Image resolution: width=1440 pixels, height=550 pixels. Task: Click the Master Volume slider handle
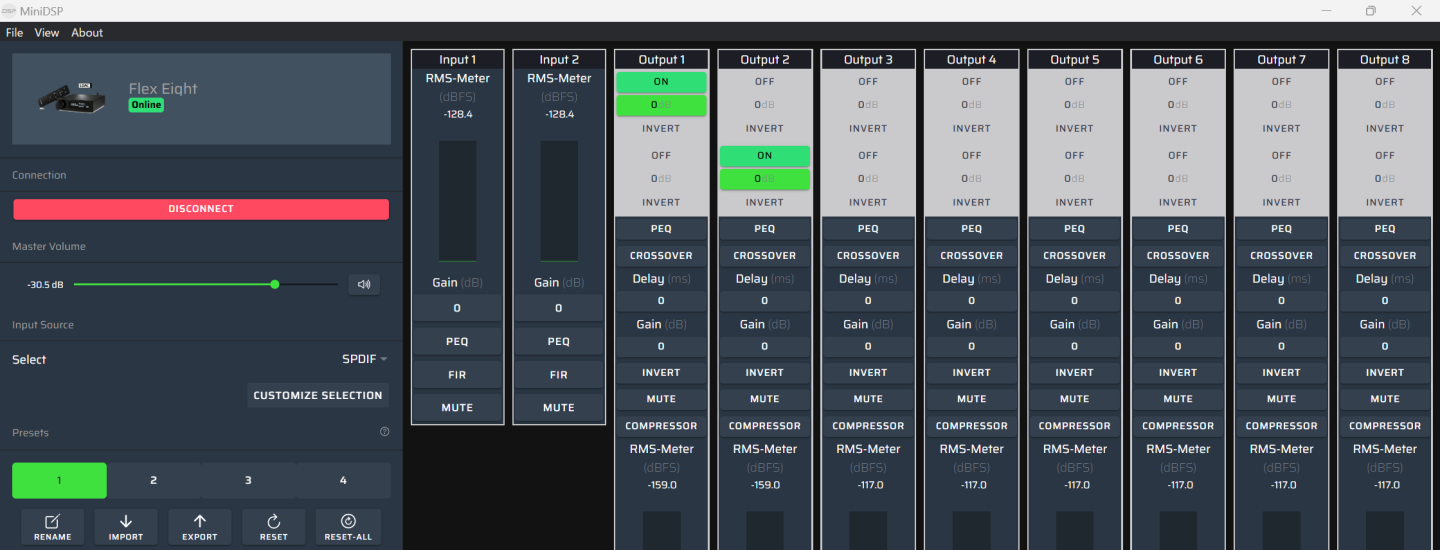click(x=275, y=285)
